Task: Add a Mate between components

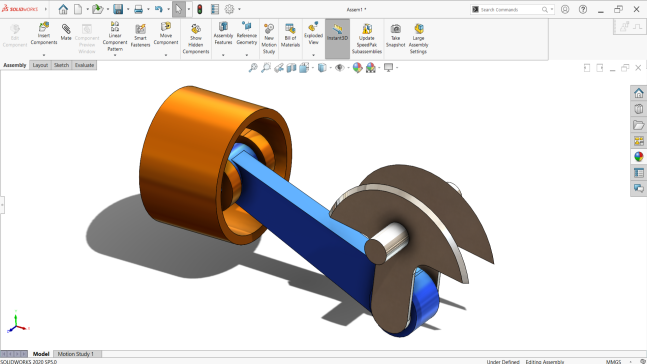Action: [66, 32]
